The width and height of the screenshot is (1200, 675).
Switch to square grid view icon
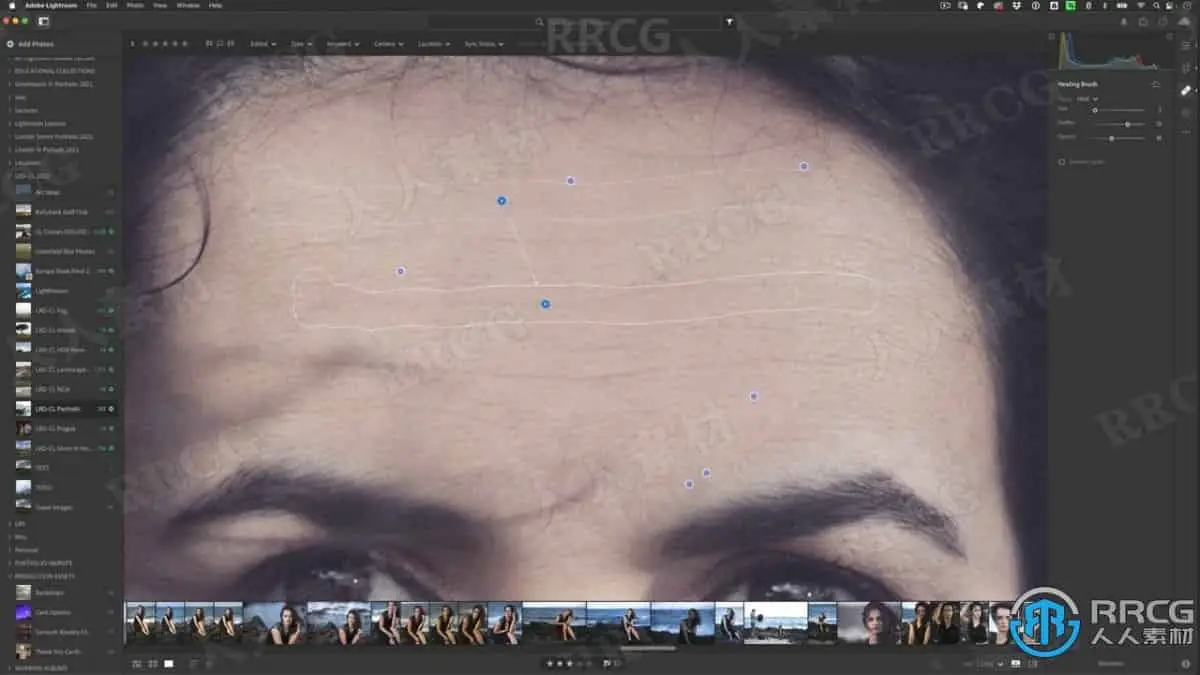click(153, 663)
